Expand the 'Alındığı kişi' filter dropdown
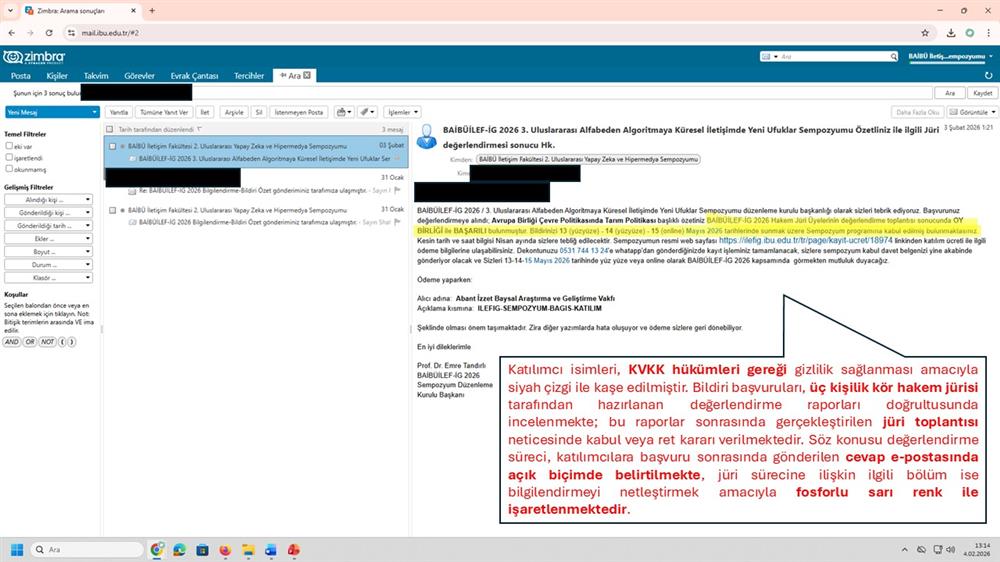This screenshot has height=562, width=1000. coord(49,199)
